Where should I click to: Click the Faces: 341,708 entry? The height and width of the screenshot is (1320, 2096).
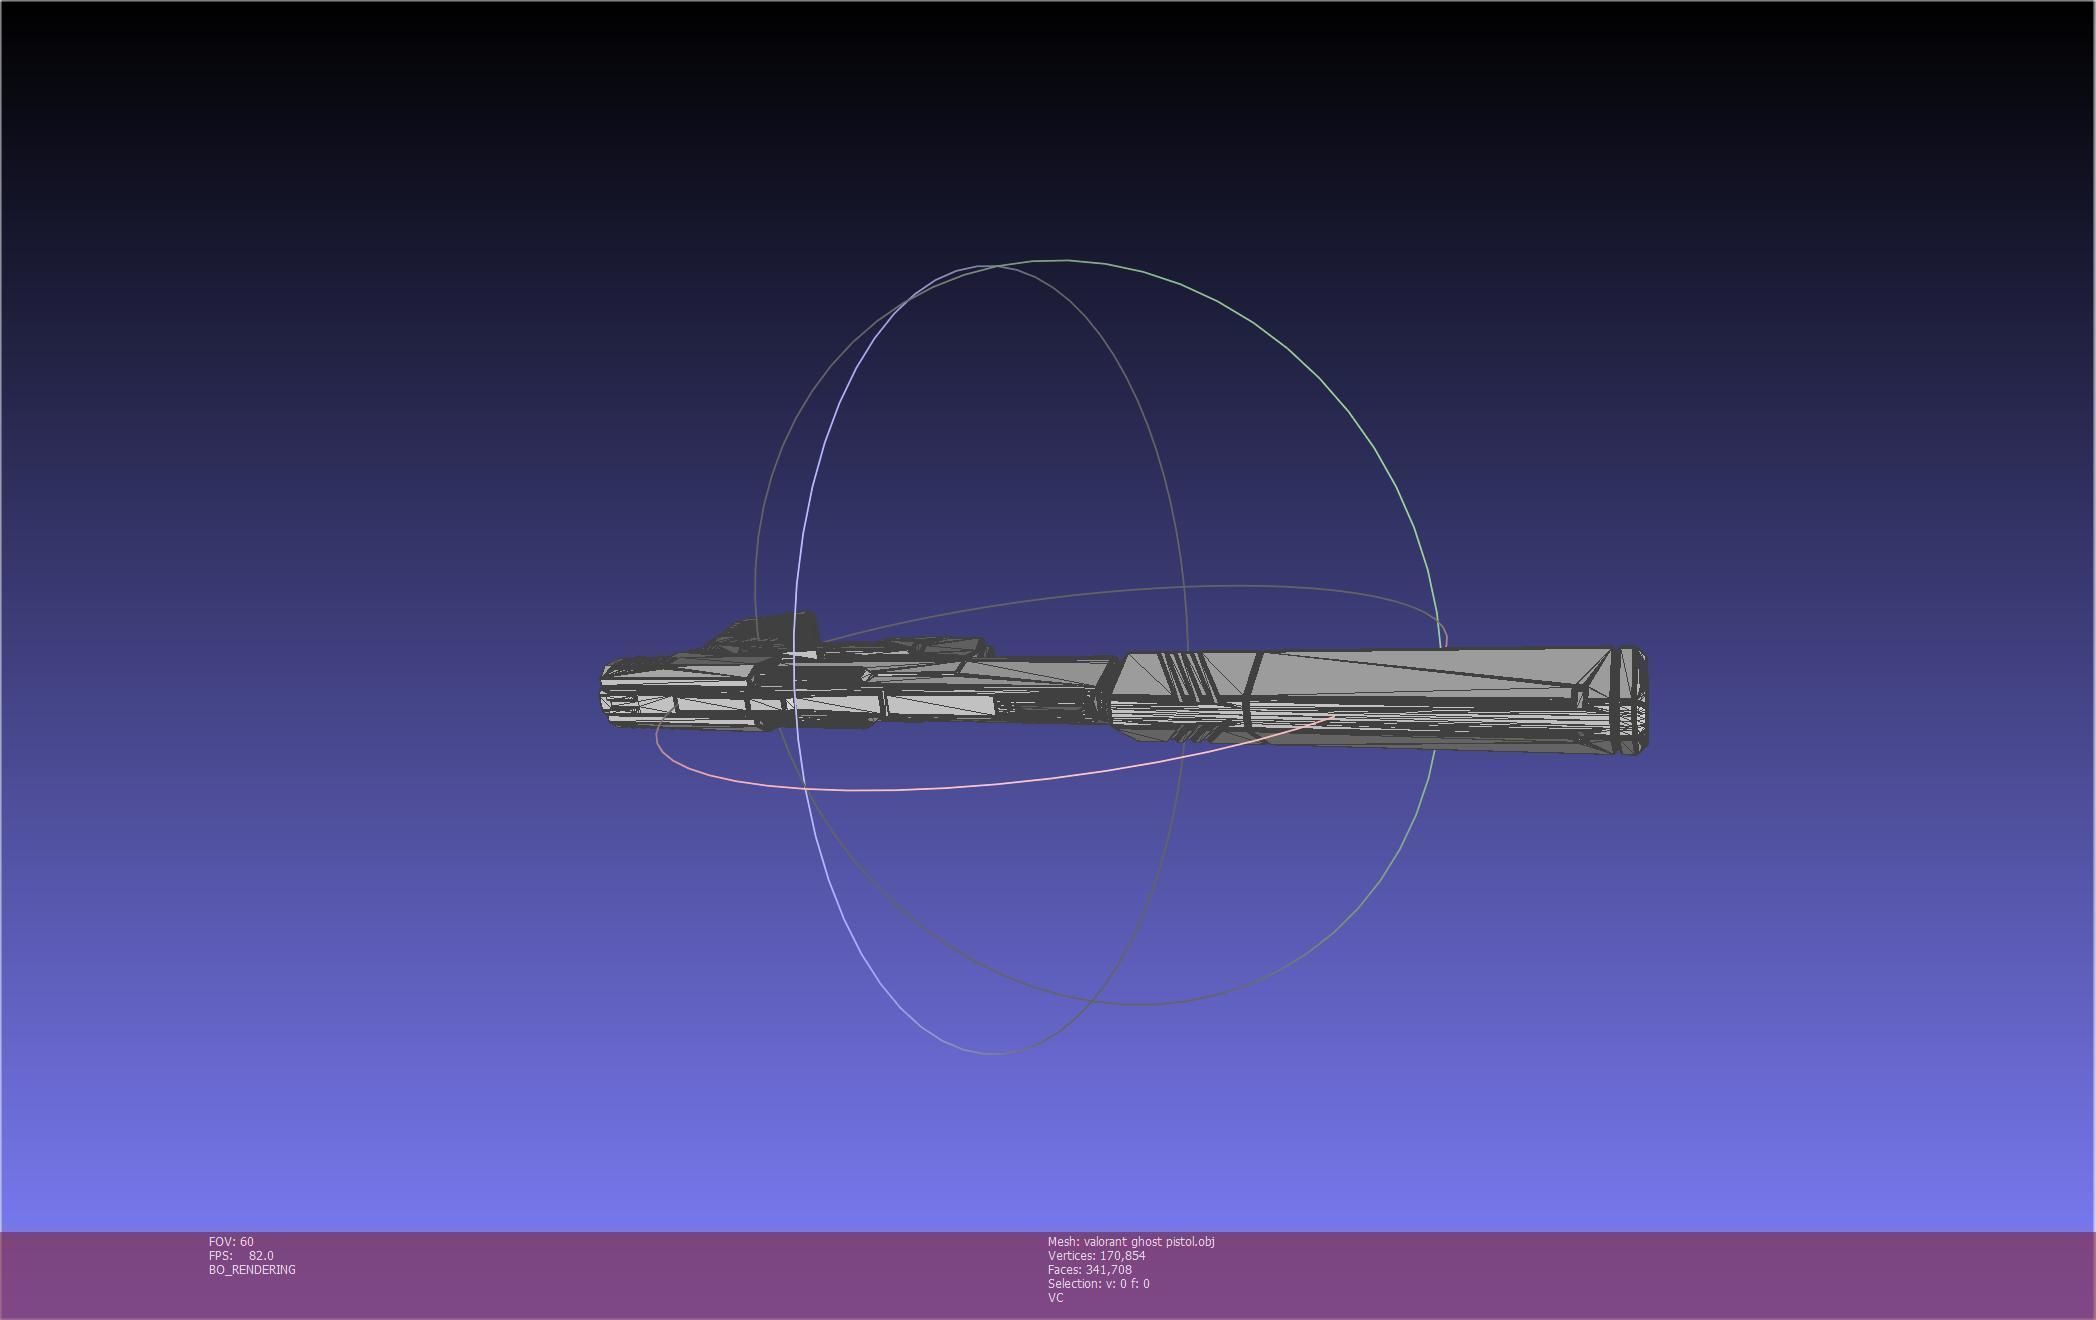1090,1270
